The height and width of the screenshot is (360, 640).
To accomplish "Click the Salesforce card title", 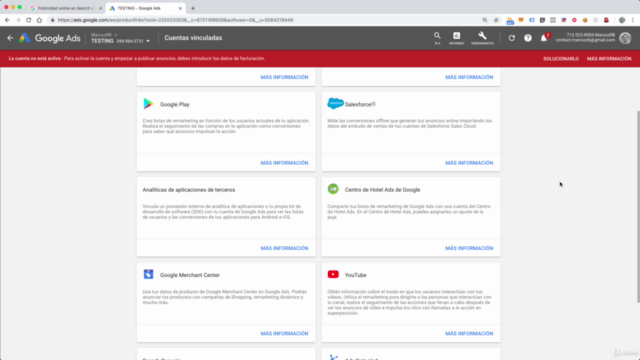I will (x=360, y=104).
